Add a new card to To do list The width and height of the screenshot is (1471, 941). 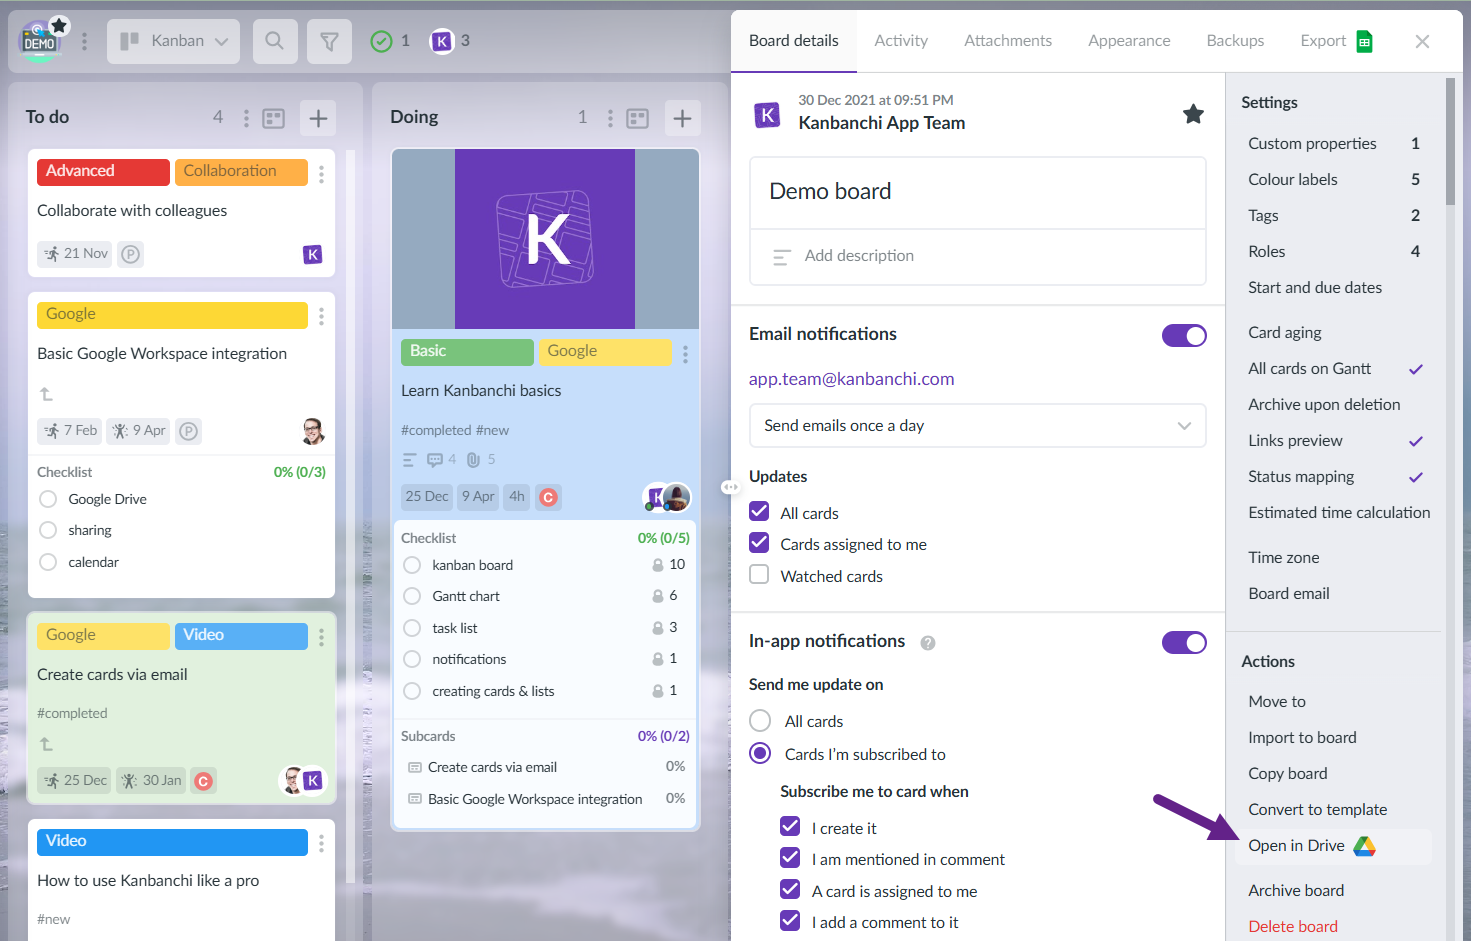click(x=318, y=118)
